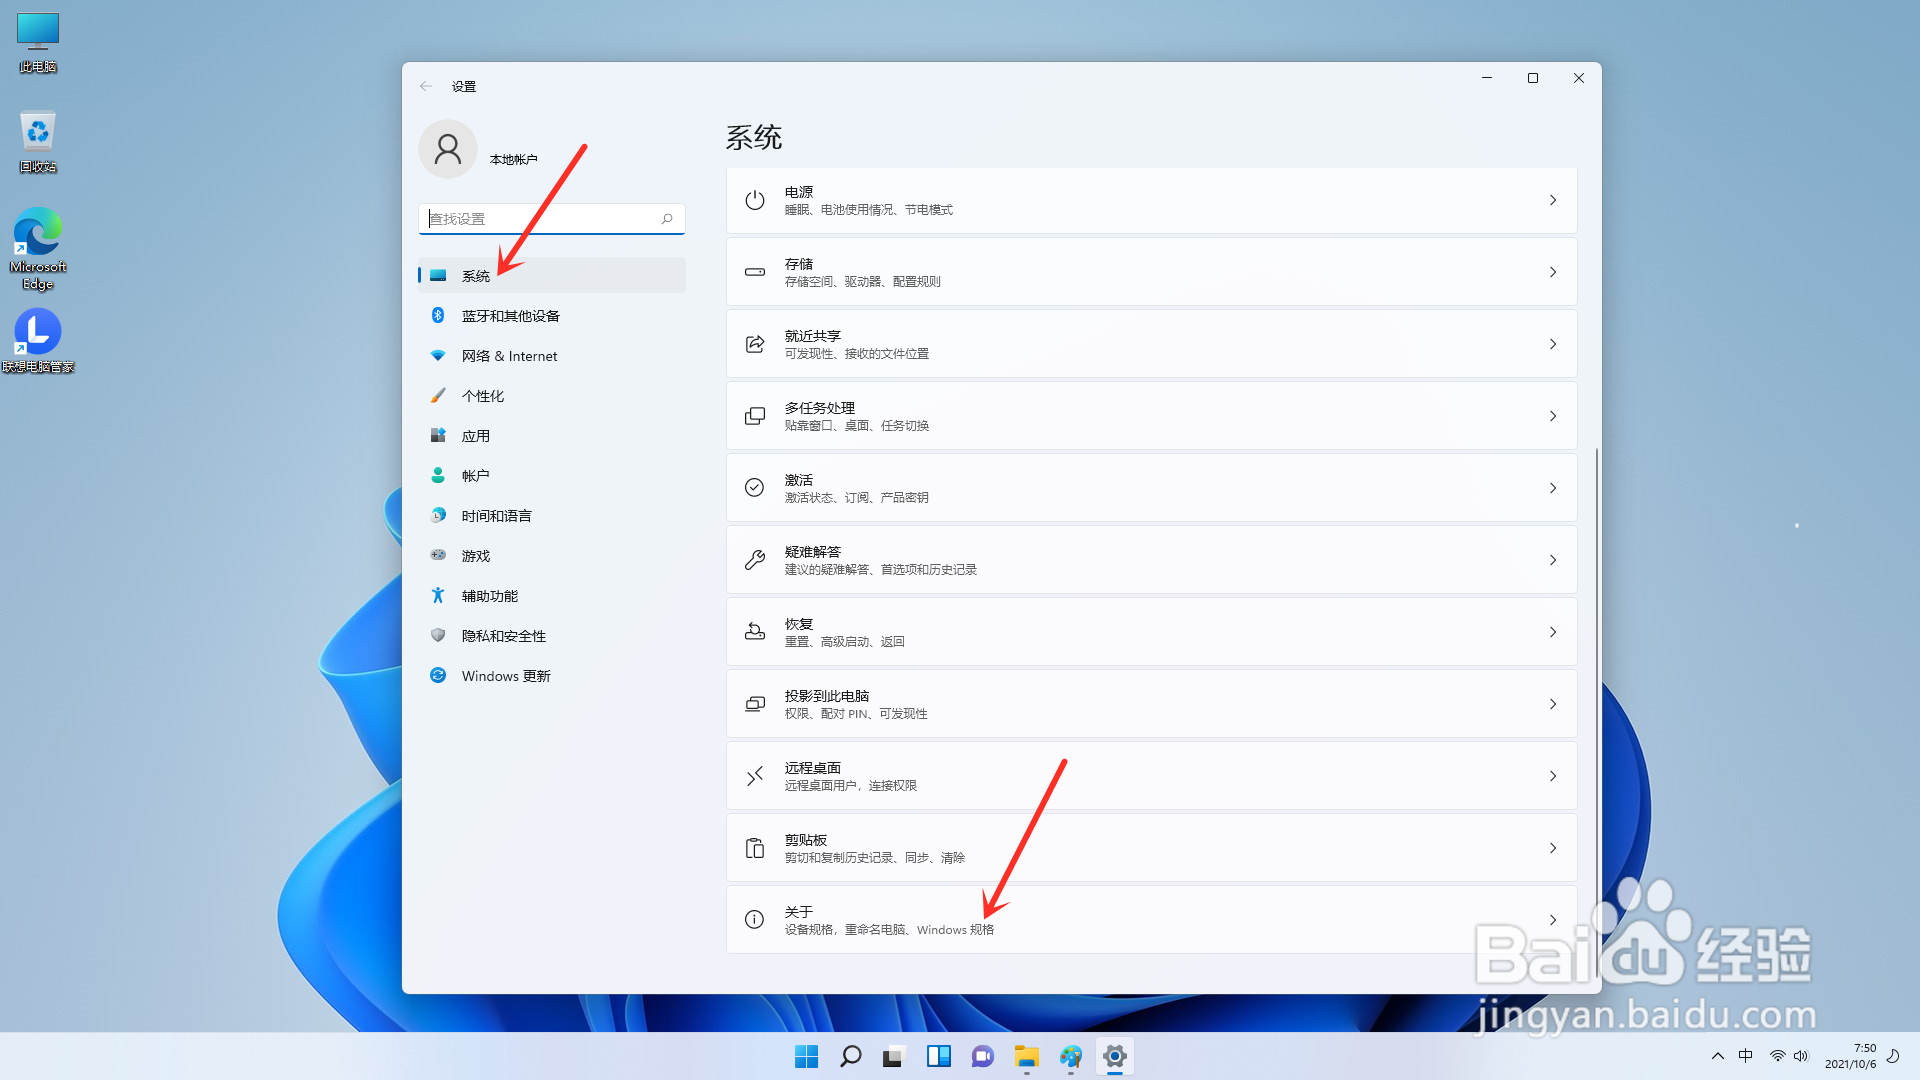Click the wrench icon in 疑难解答 row
The width and height of the screenshot is (1920, 1080).
click(755, 560)
